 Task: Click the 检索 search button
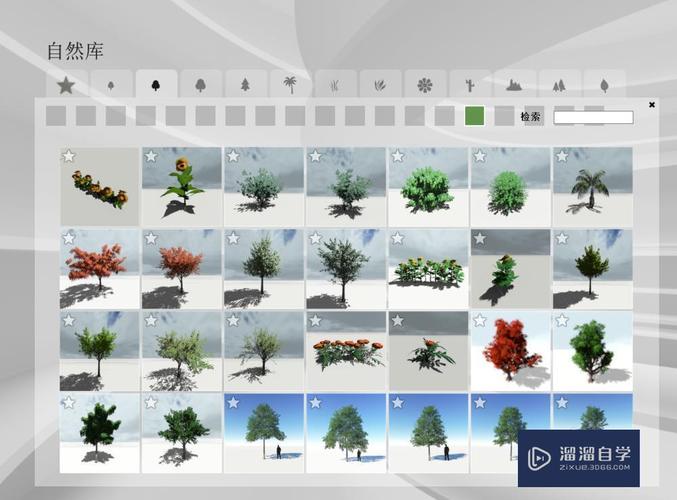click(x=530, y=117)
